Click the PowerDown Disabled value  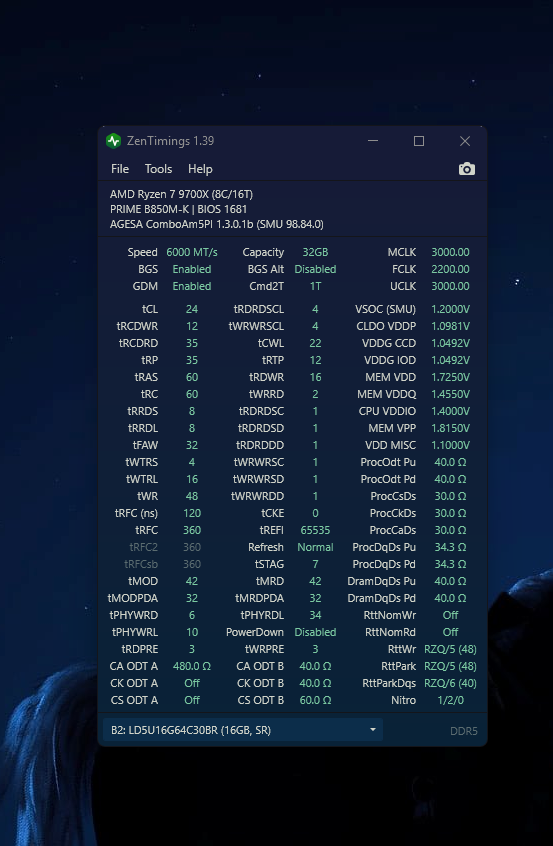315,632
